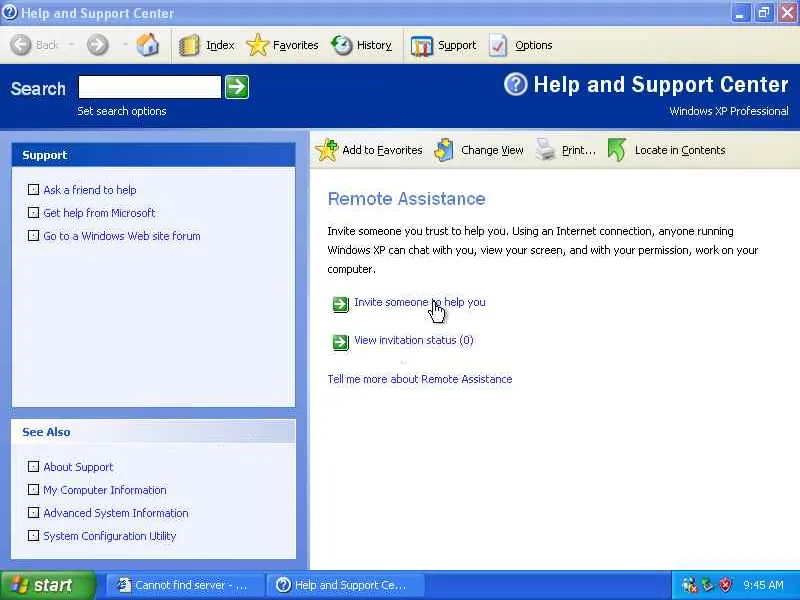Click green arrow beside Invite someone

(340, 304)
